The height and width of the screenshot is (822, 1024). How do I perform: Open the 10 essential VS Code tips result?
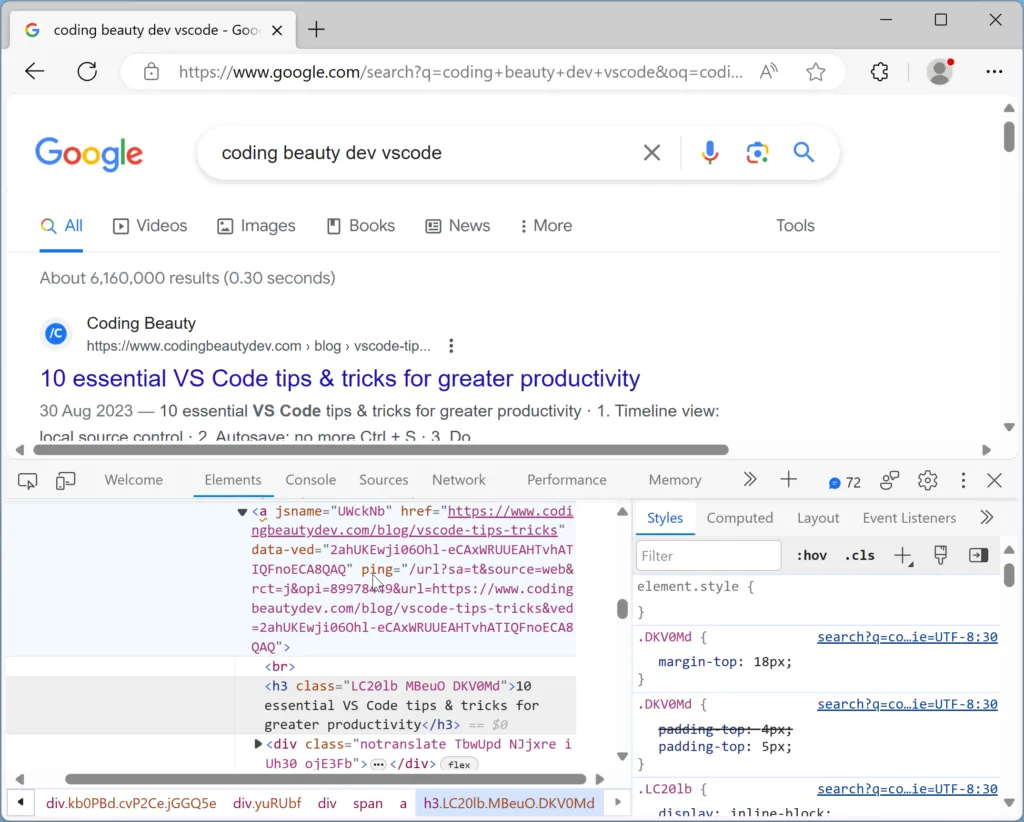(x=340, y=379)
